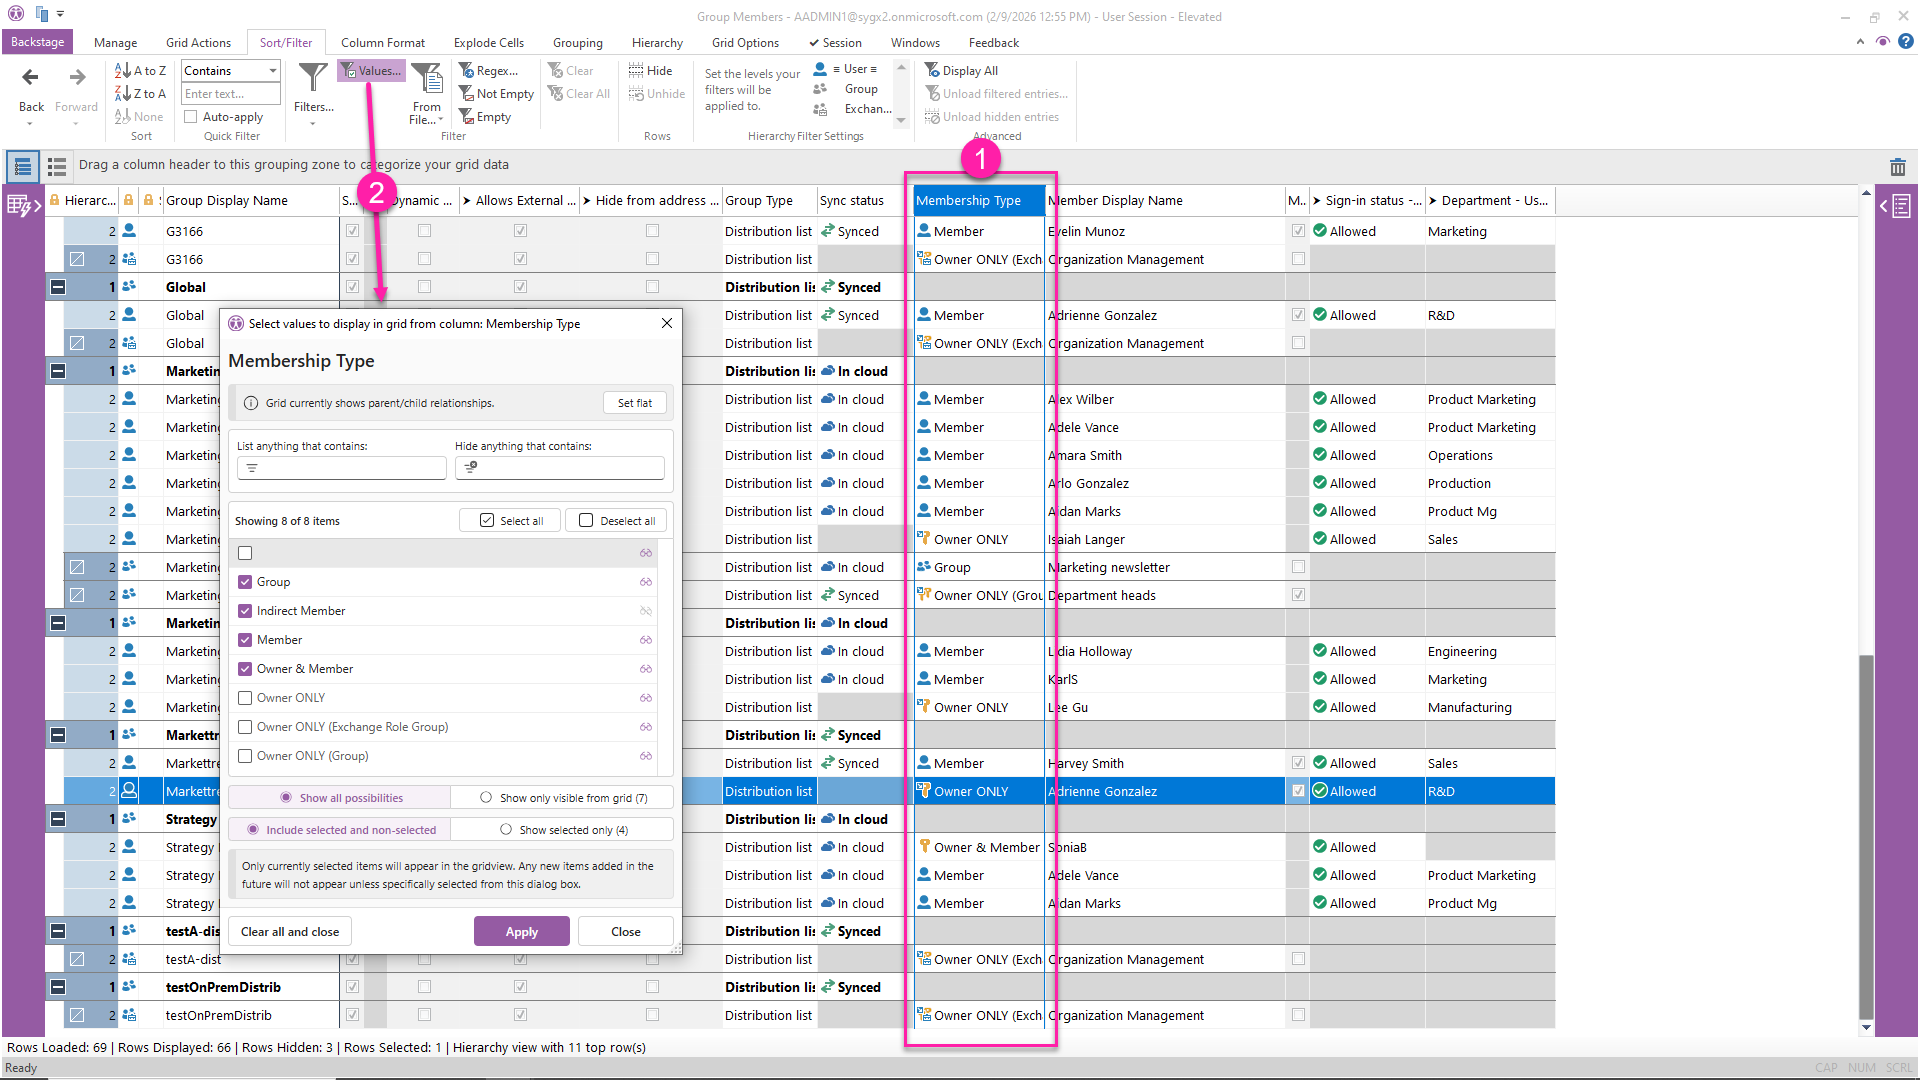The image size is (1920, 1080).
Task: Sort column A to Z
Action: click(141, 71)
